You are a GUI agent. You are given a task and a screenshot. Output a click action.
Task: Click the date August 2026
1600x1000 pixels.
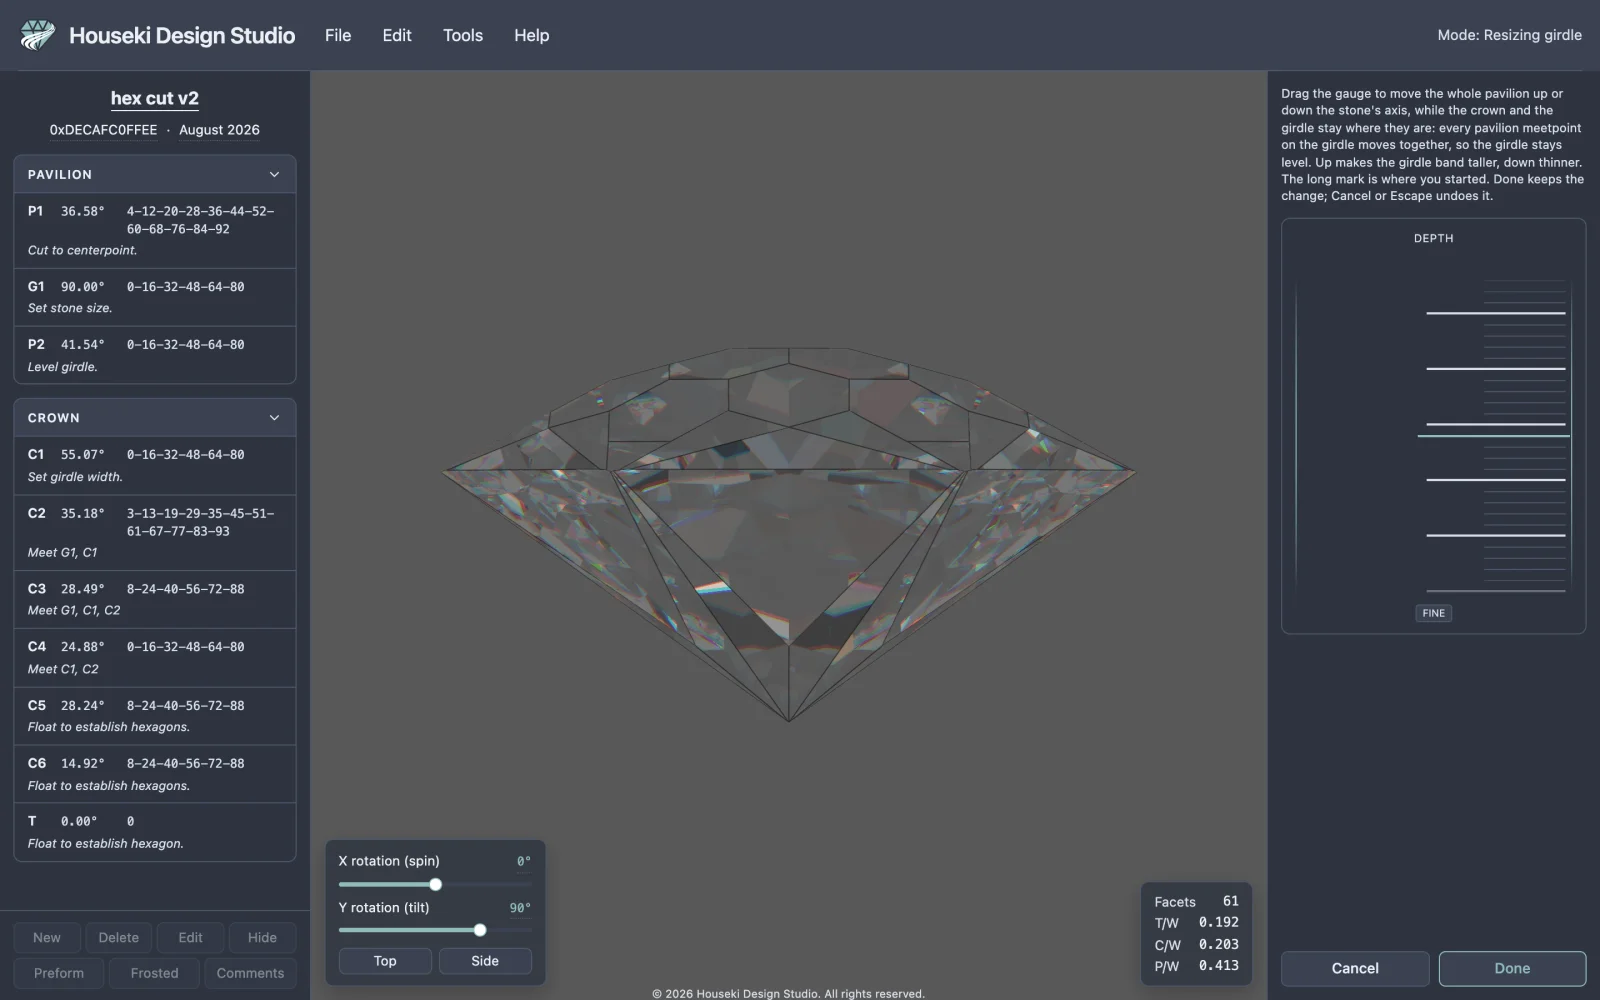pyautogui.click(x=219, y=130)
